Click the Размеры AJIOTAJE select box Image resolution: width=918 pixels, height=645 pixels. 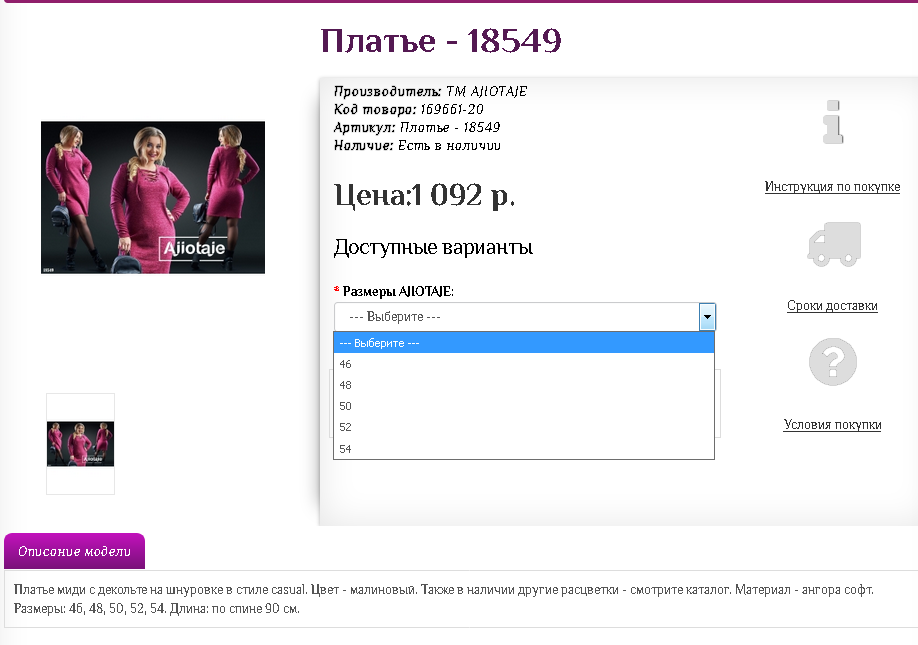(x=525, y=317)
